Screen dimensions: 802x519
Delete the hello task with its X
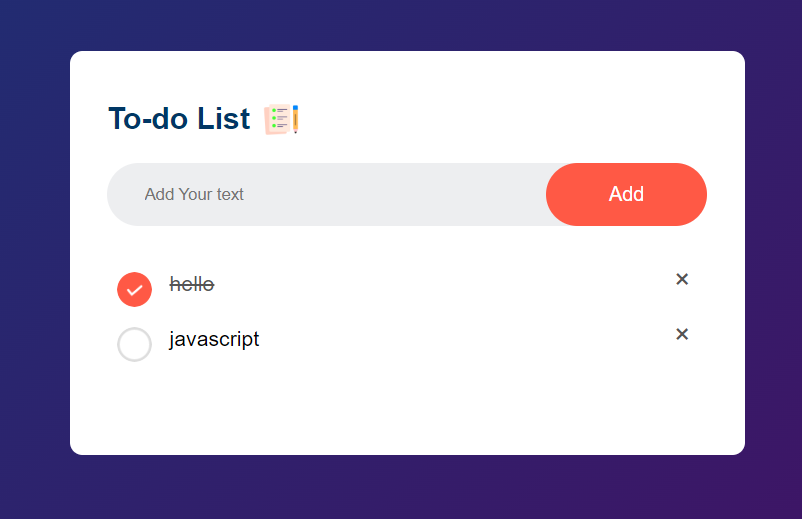[682, 279]
